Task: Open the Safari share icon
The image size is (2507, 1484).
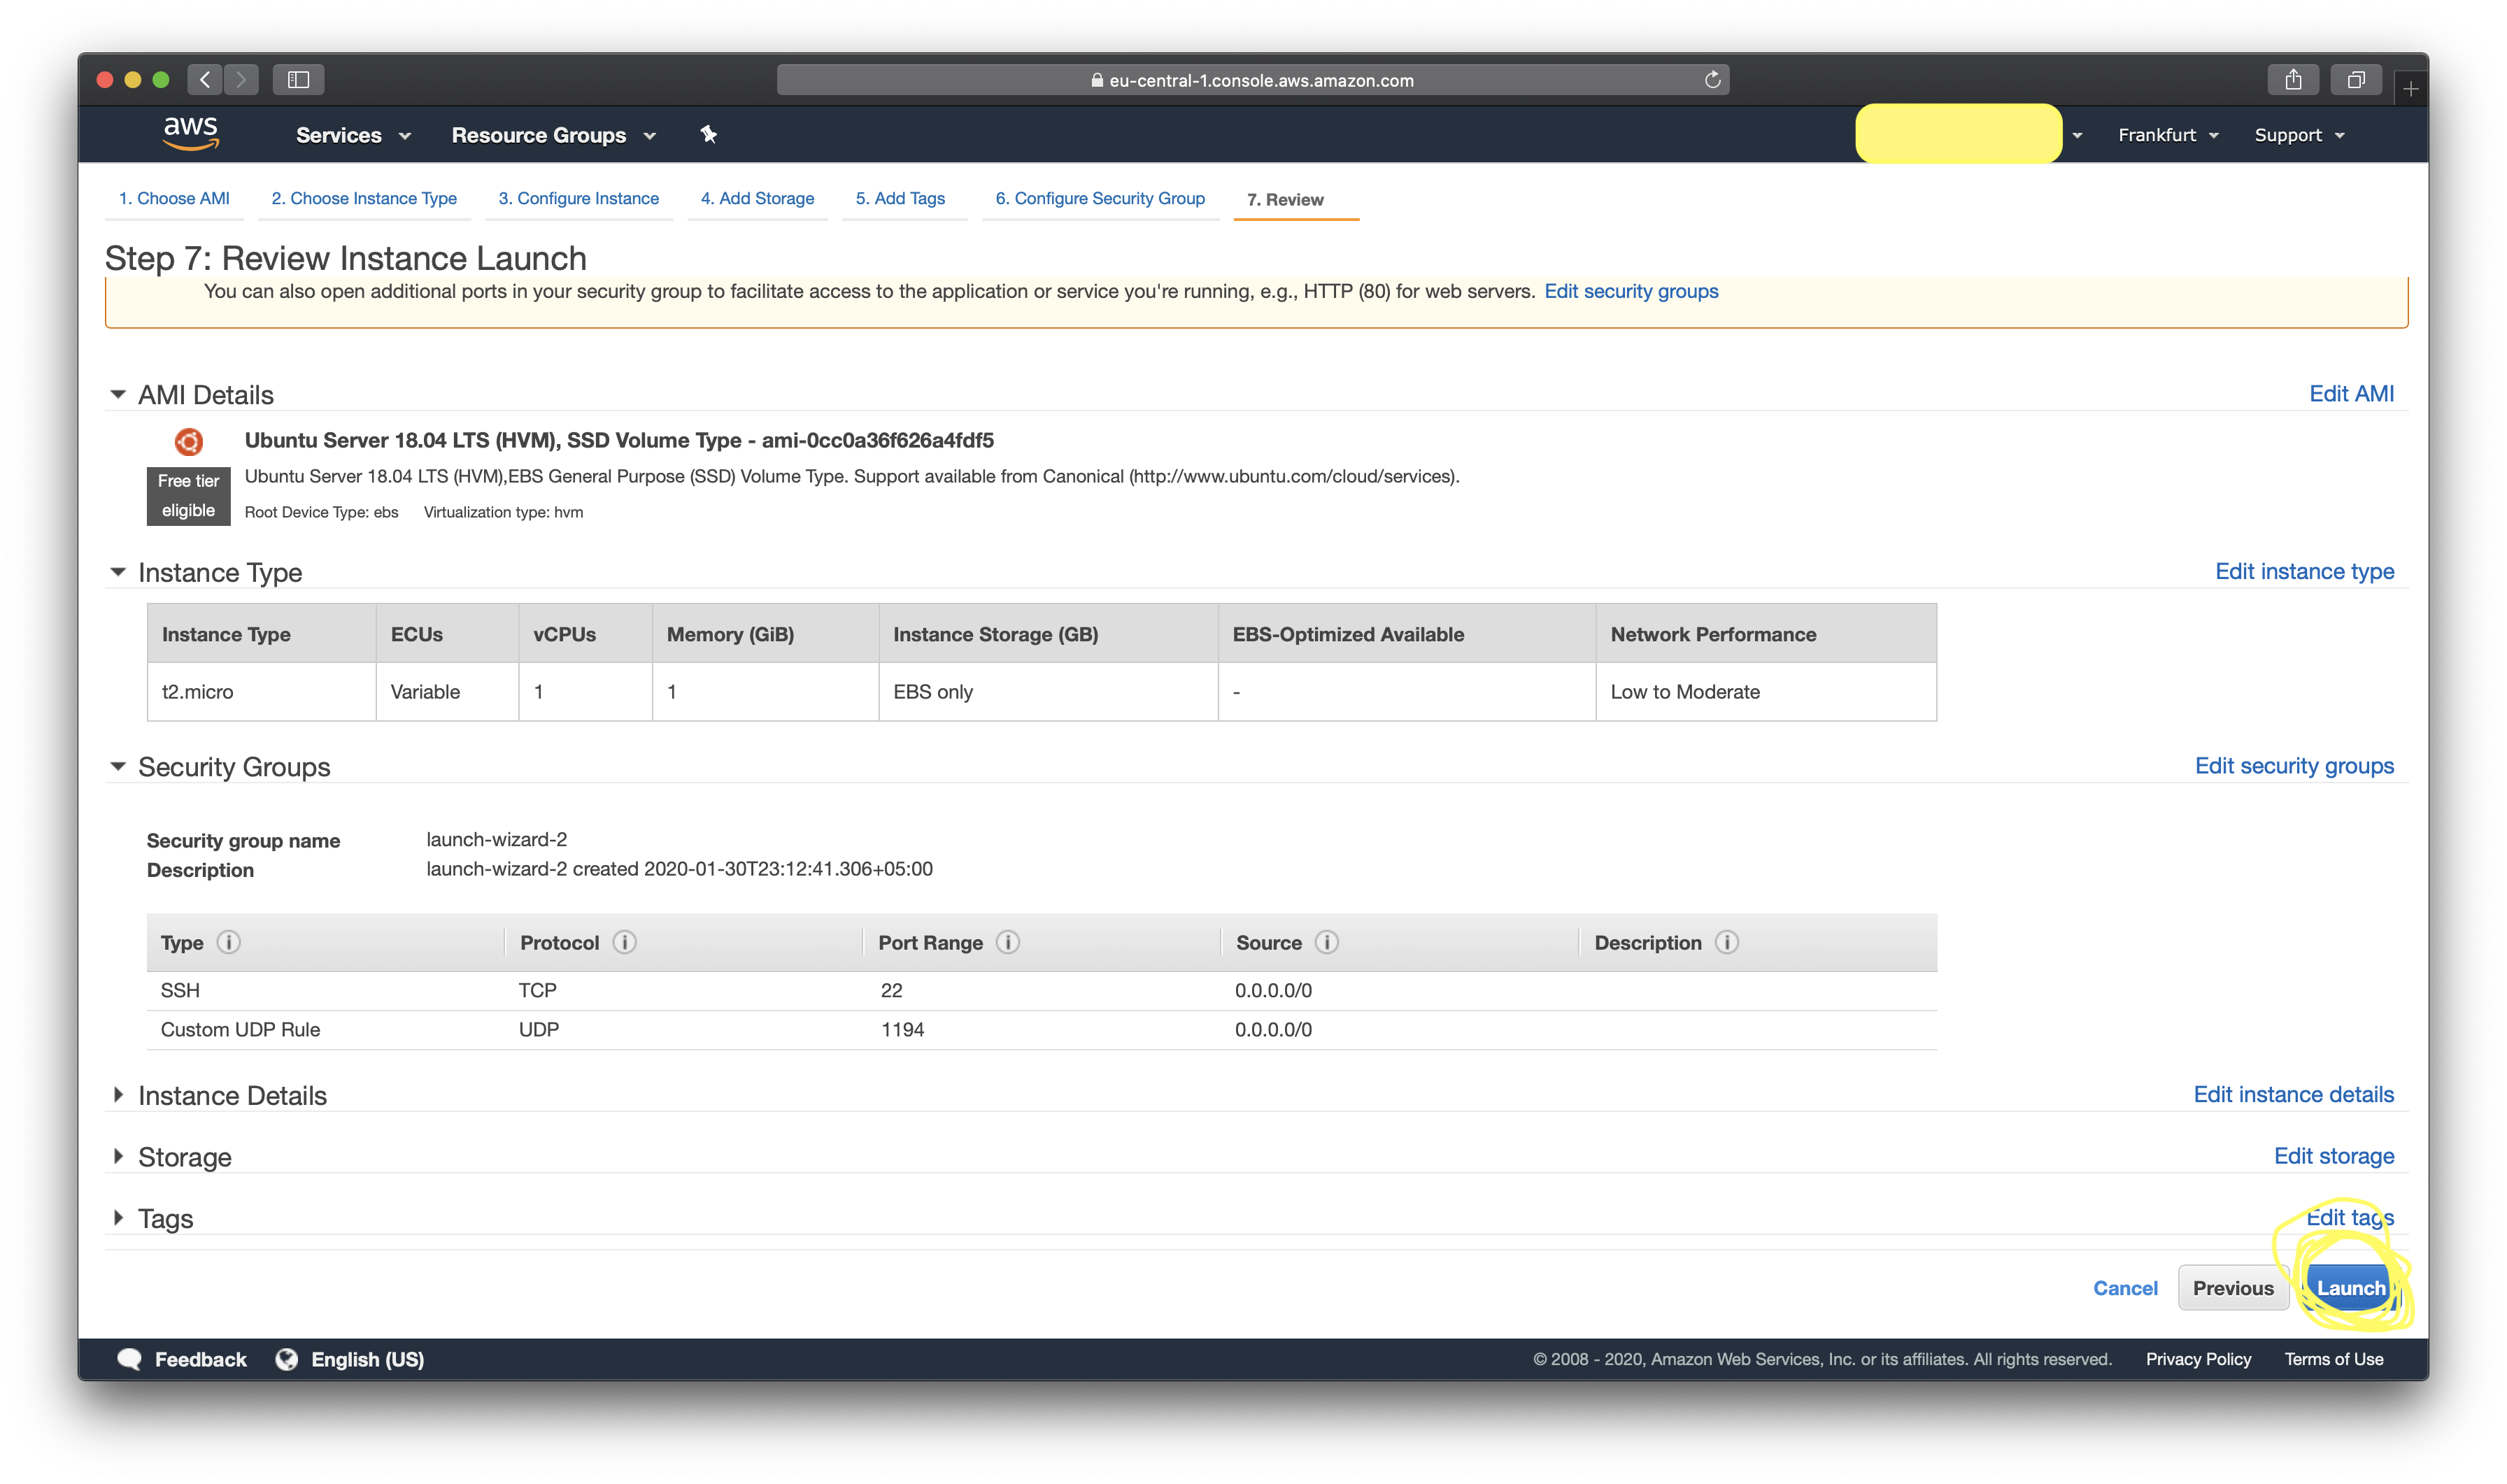Action: pyautogui.click(x=2292, y=80)
